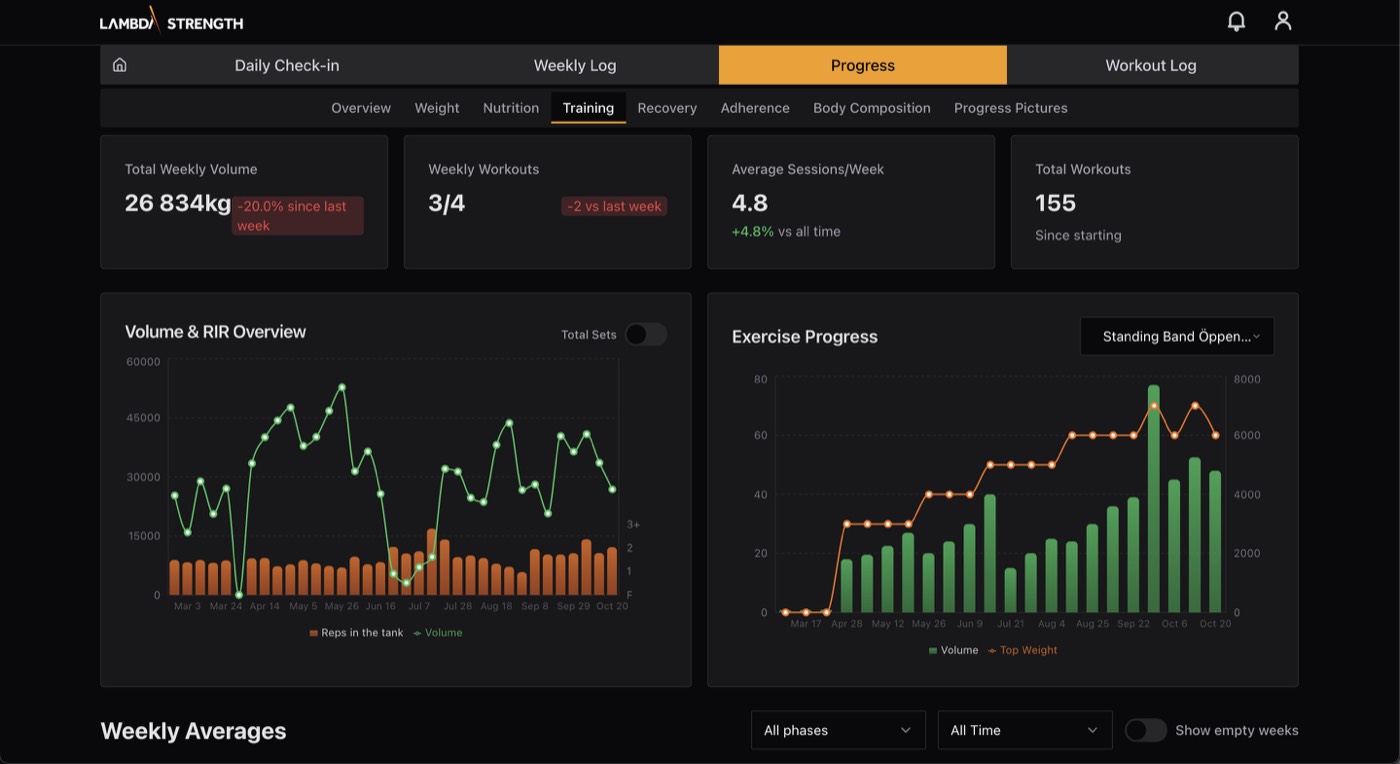Switch to the Weekly Log tab
This screenshot has height=764, width=1400.
575,65
